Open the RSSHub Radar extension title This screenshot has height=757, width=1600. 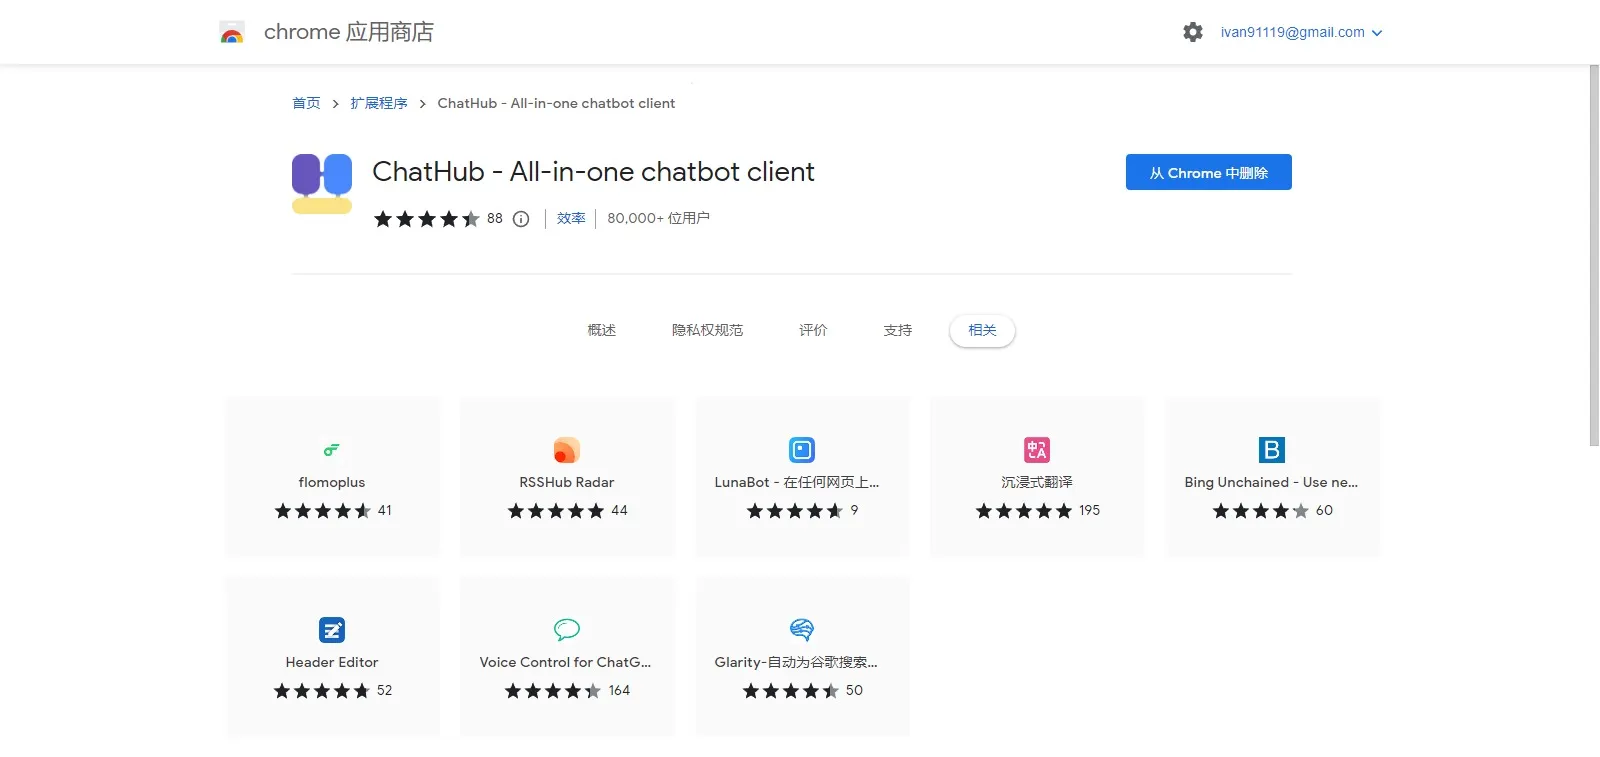pyautogui.click(x=567, y=482)
